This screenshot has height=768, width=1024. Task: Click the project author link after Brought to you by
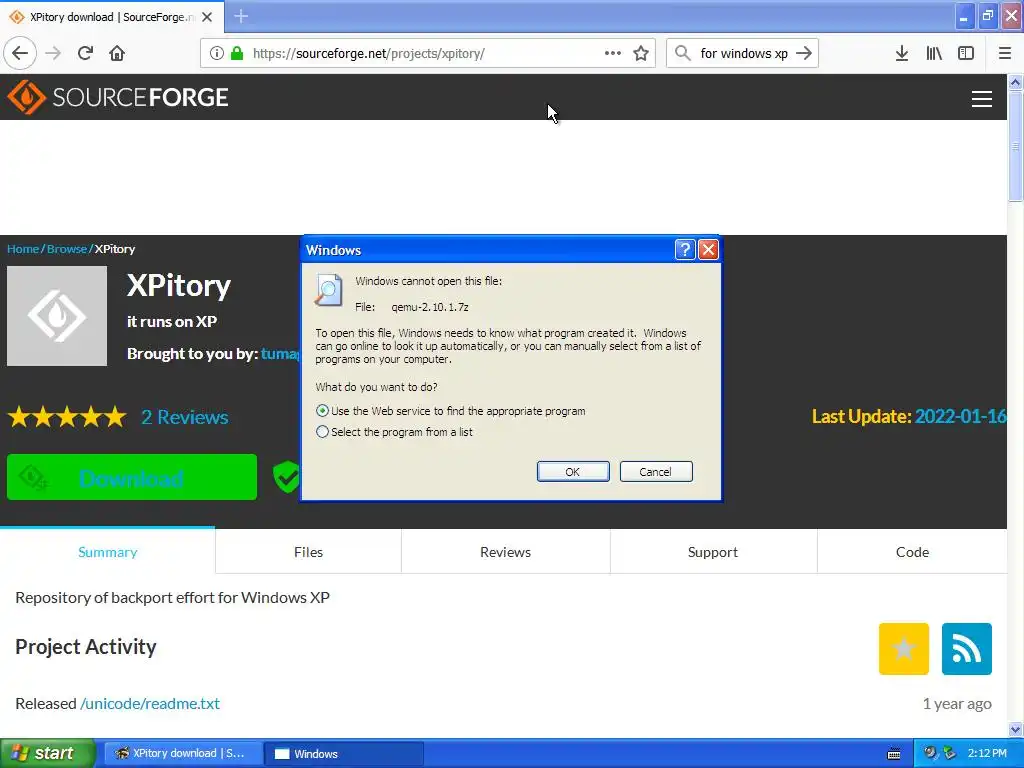(280, 353)
